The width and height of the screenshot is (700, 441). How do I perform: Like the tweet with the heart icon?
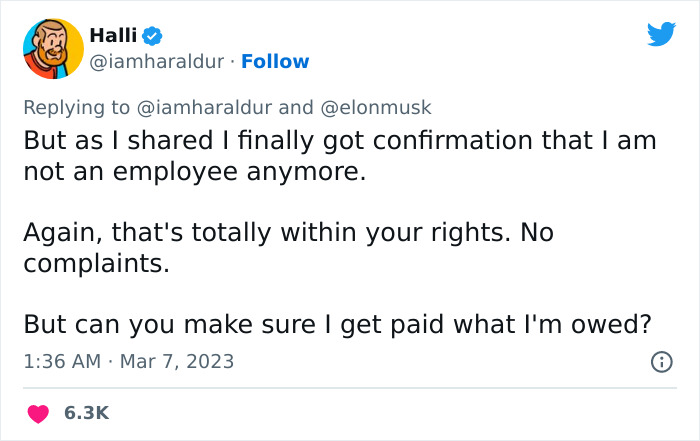tap(37, 412)
